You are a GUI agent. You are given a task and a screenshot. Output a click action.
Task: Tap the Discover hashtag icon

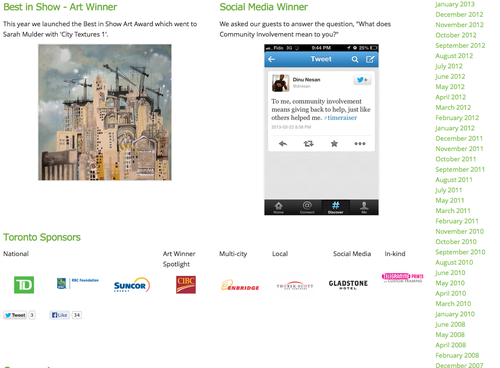click(x=336, y=207)
